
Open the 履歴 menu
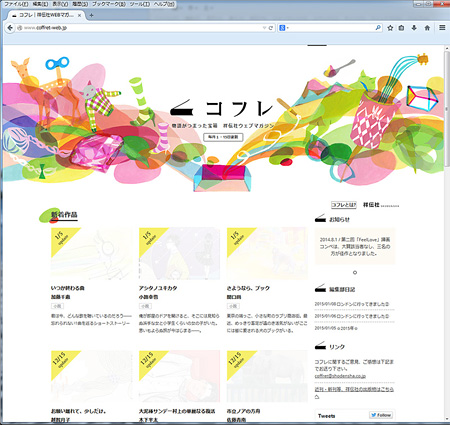80,4
